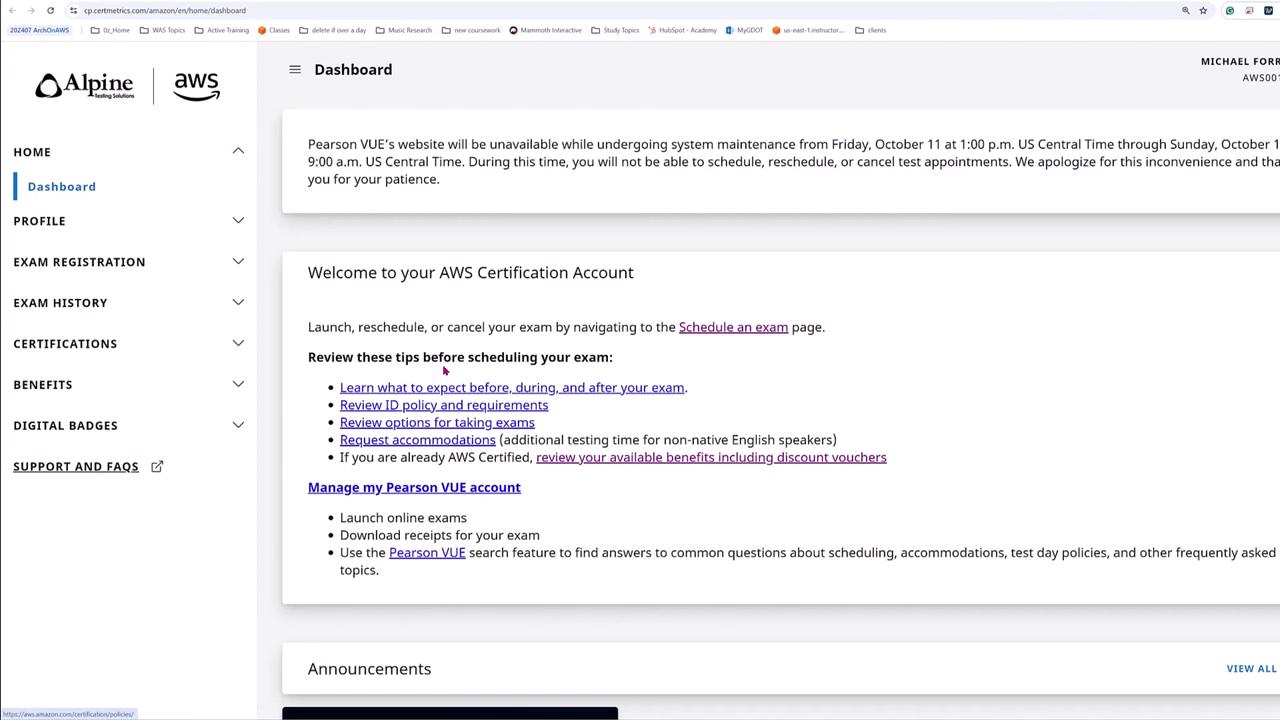The image size is (1280, 720).
Task: Expand the CERTIFICATIONS chevron
Action: (238, 343)
